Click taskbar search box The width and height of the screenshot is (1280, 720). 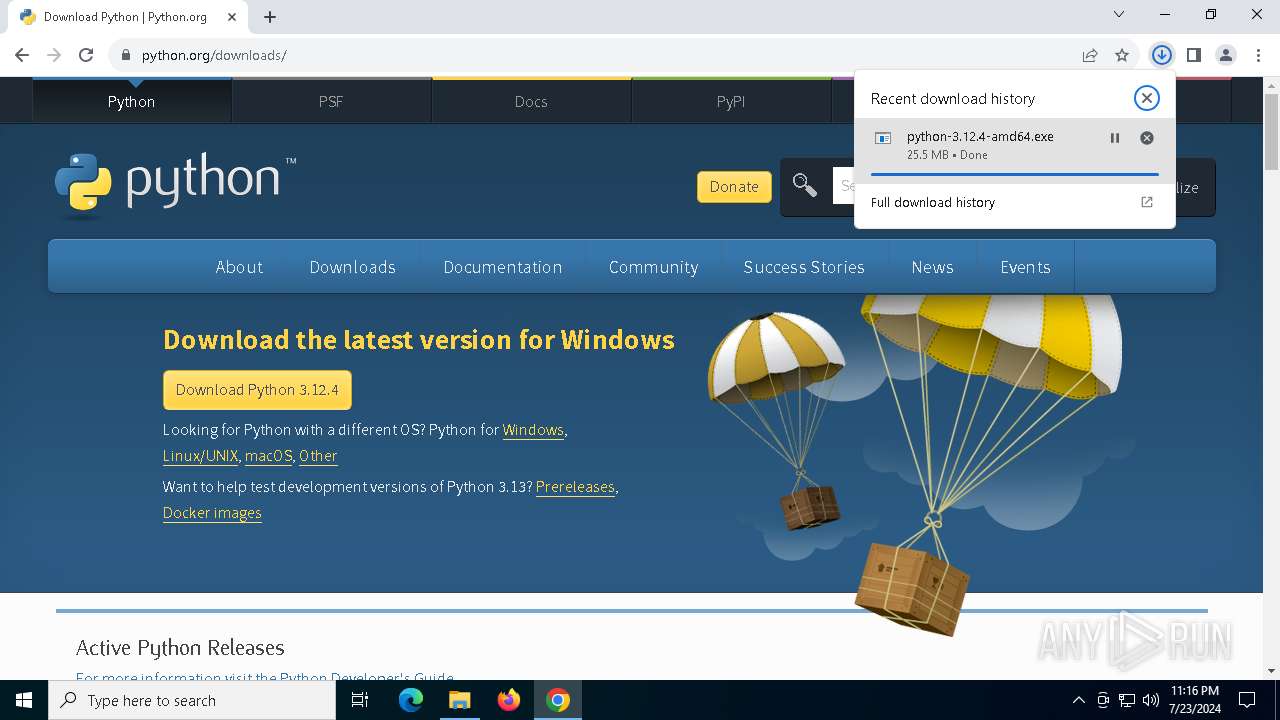coord(192,700)
